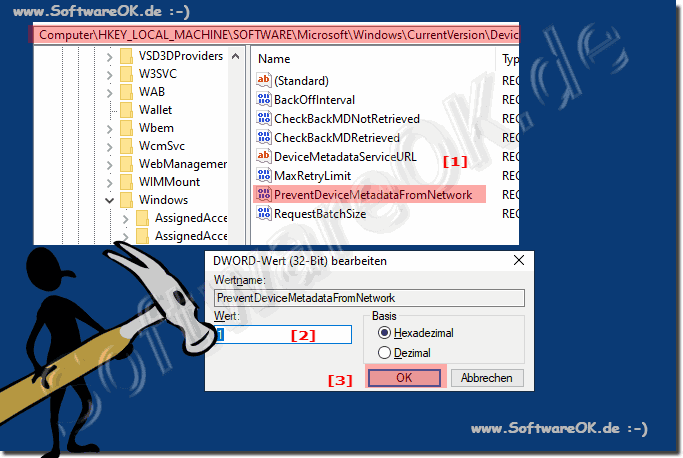Select the Wallet key label

coord(156,109)
